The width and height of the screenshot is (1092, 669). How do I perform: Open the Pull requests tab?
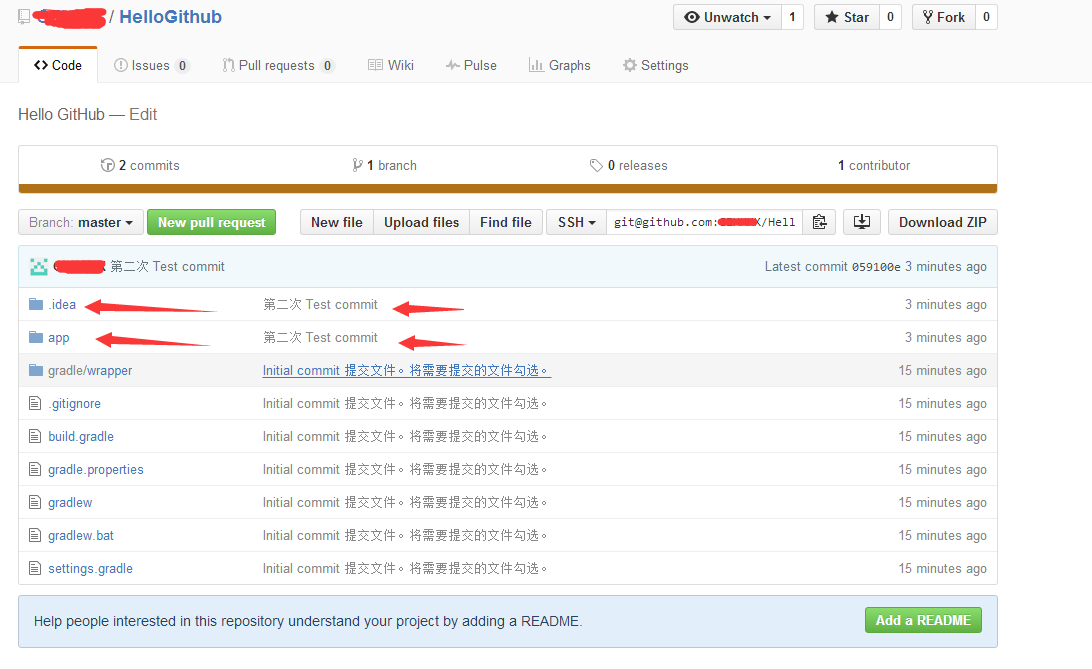(278, 65)
